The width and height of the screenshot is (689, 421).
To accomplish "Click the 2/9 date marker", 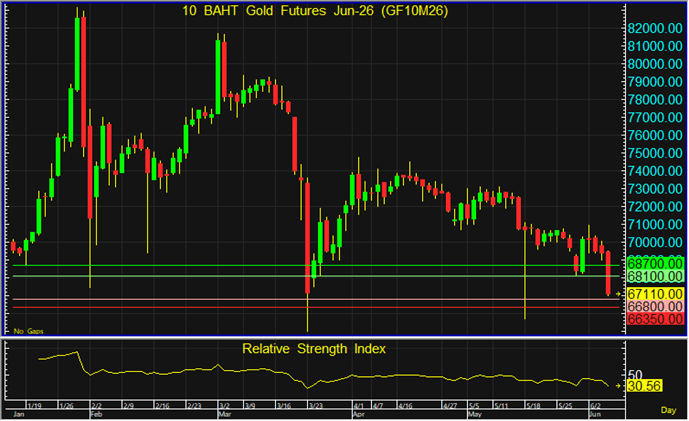I will [x=129, y=406].
